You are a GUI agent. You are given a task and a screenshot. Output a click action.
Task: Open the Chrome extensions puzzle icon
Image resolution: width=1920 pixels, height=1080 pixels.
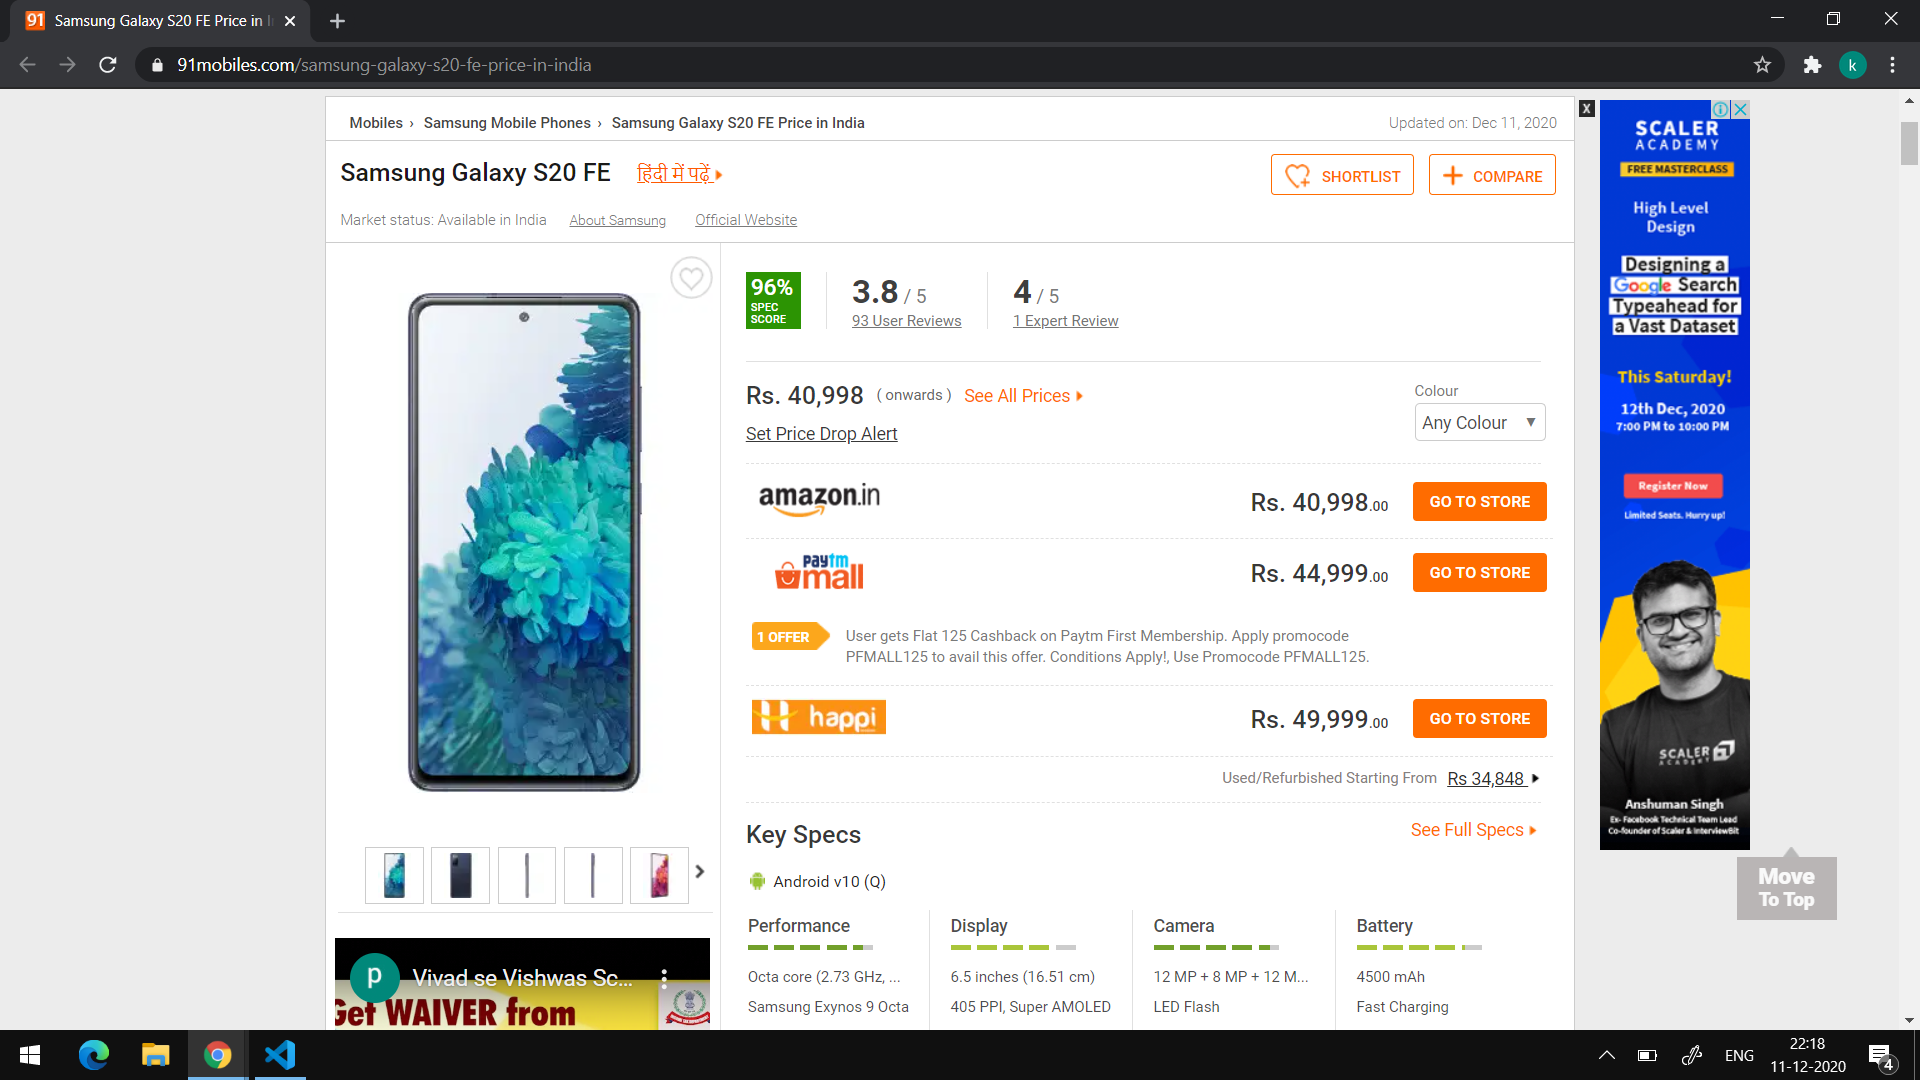click(1812, 65)
